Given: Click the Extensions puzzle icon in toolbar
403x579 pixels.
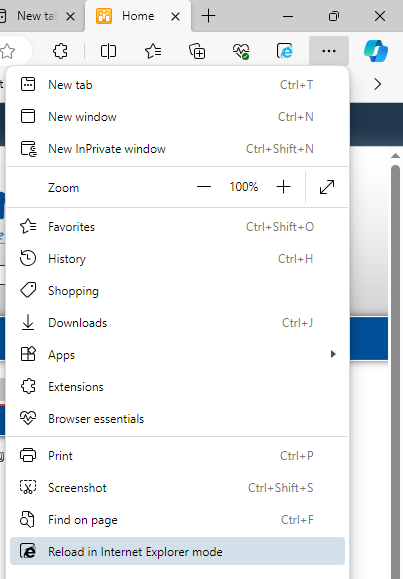Looking at the screenshot, I should click(60, 51).
